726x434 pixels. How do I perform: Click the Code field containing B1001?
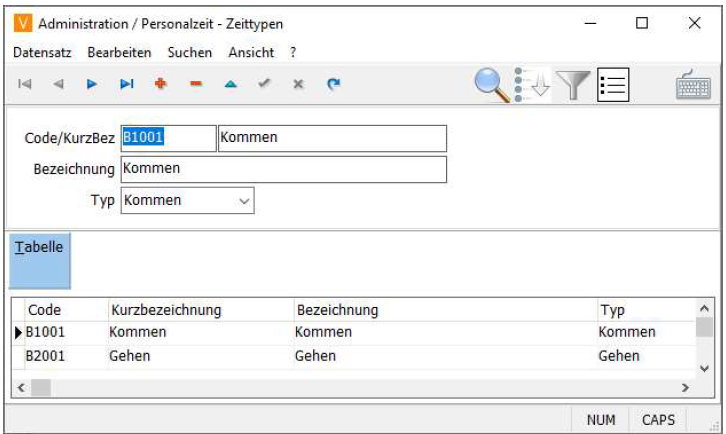point(169,138)
